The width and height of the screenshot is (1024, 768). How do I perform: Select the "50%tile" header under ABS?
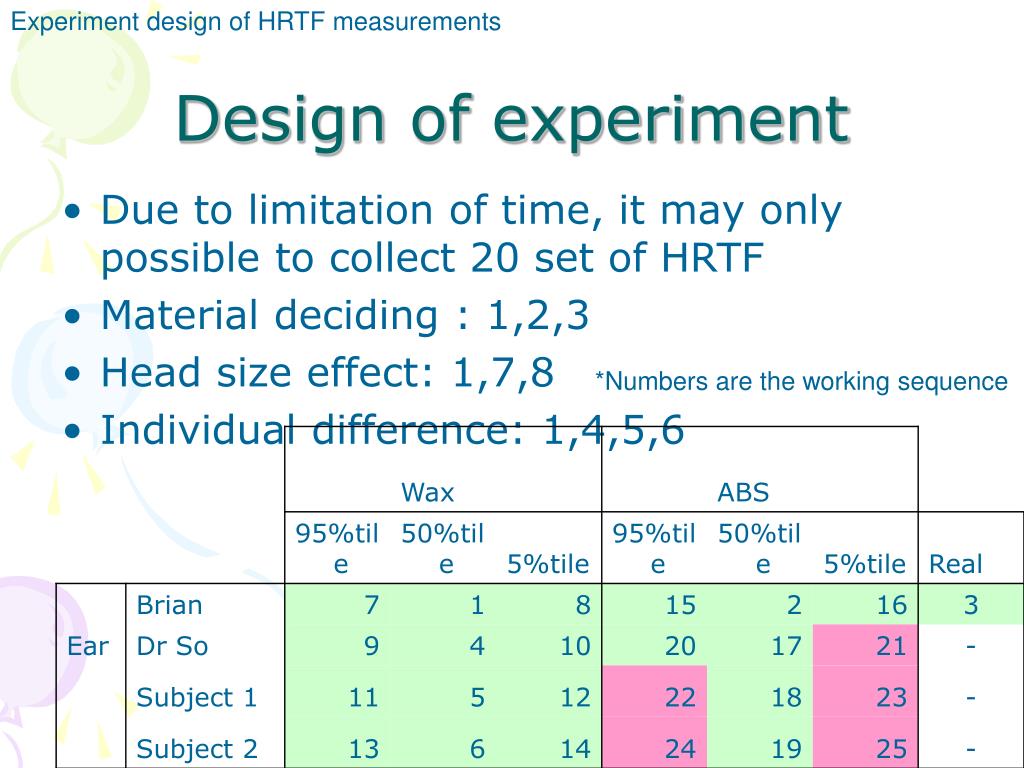[759, 549]
